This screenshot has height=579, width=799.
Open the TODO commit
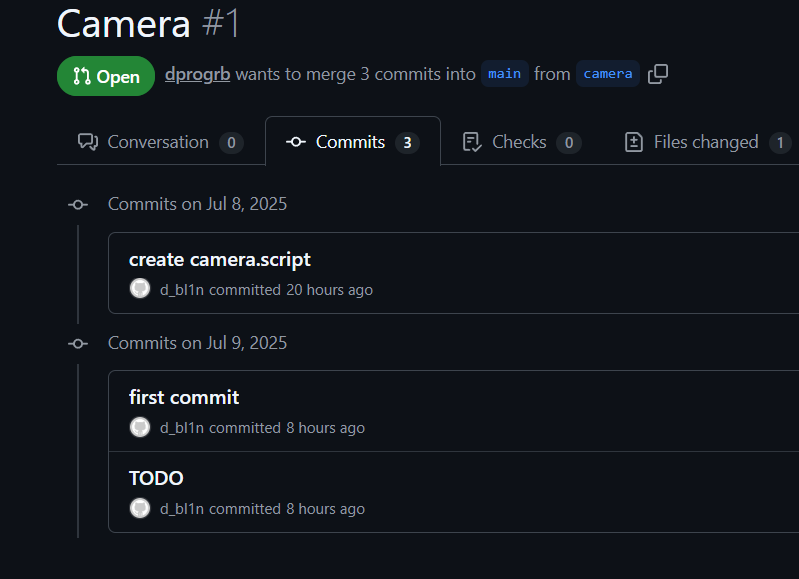click(x=156, y=478)
